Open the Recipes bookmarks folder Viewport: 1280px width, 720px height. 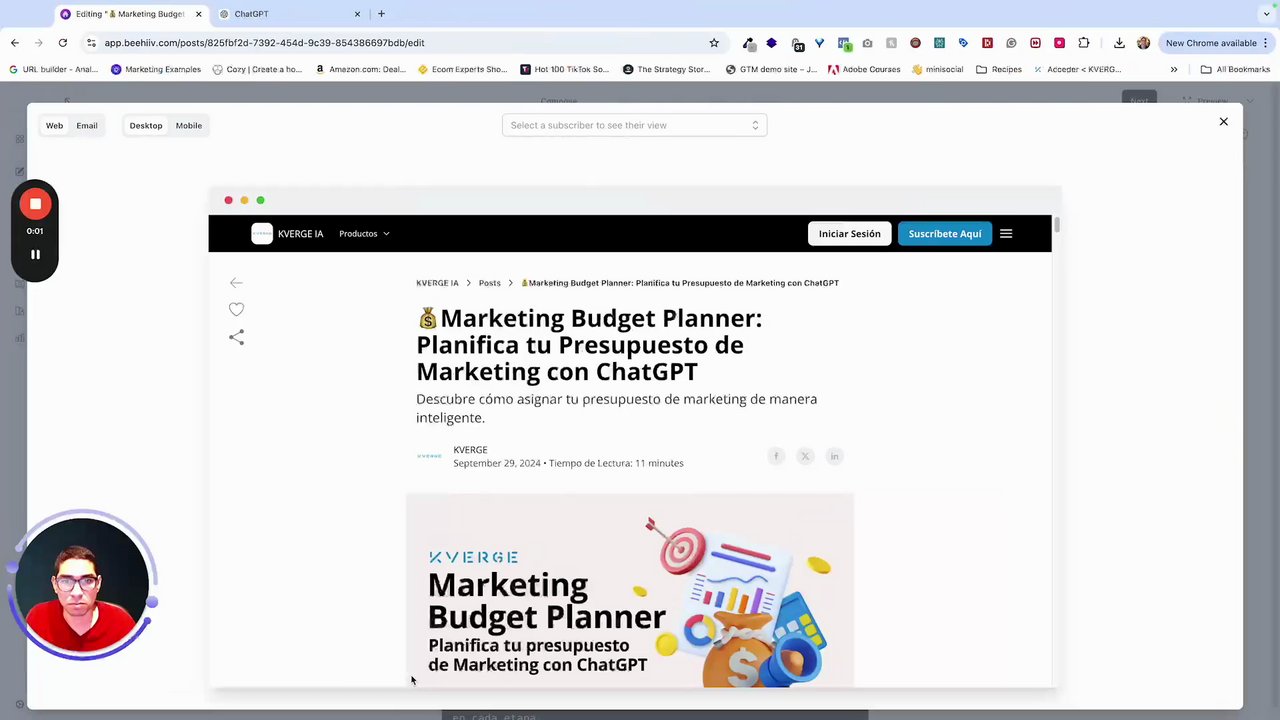[999, 70]
